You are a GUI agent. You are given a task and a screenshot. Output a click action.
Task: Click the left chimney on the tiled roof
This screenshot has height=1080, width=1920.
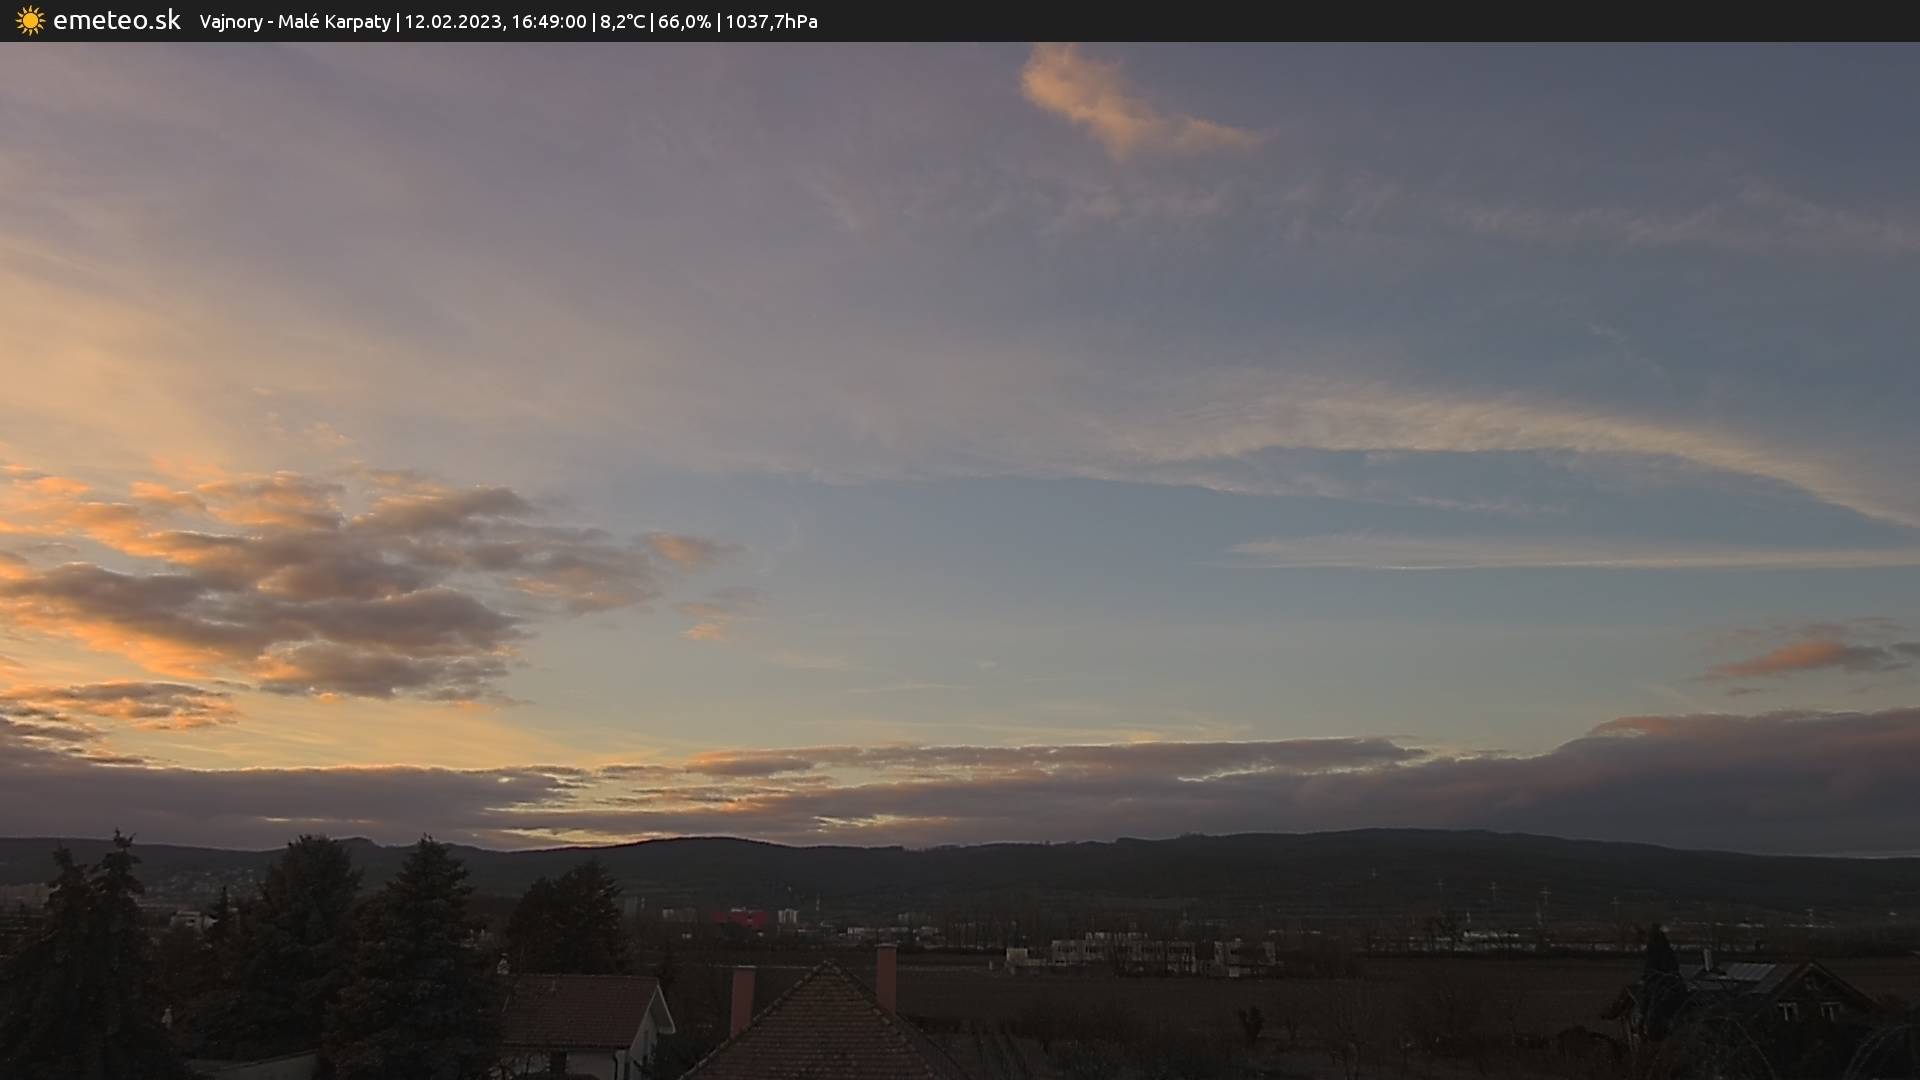[742, 998]
